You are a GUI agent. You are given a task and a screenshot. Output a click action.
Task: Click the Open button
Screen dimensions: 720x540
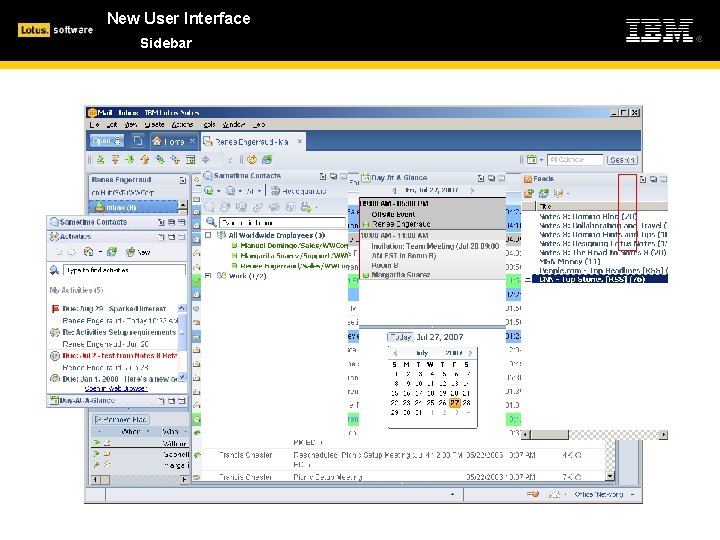coord(107,141)
